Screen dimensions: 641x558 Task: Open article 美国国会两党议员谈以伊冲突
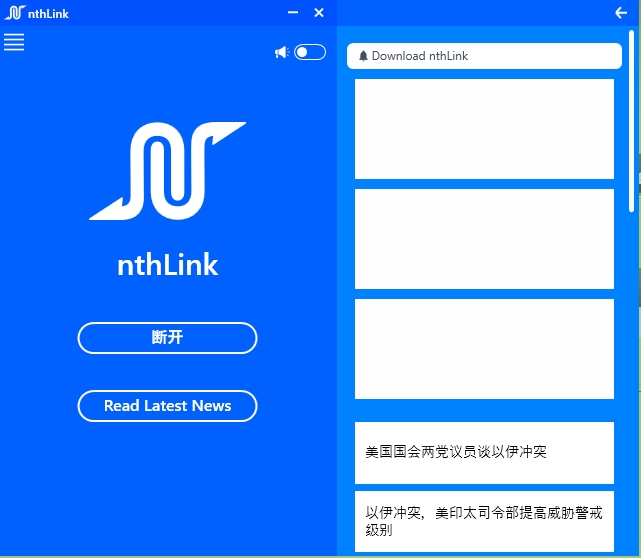[x=484, y=452]
